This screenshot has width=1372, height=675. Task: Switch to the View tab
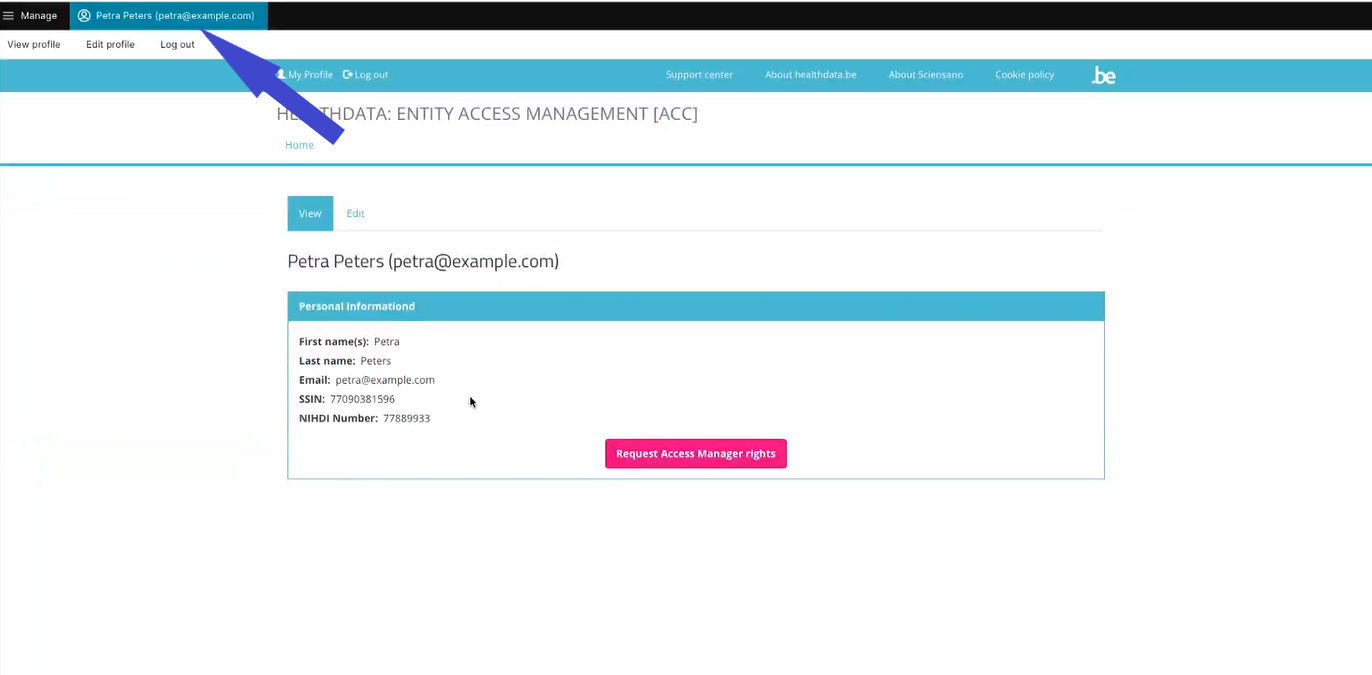point(310,213)
